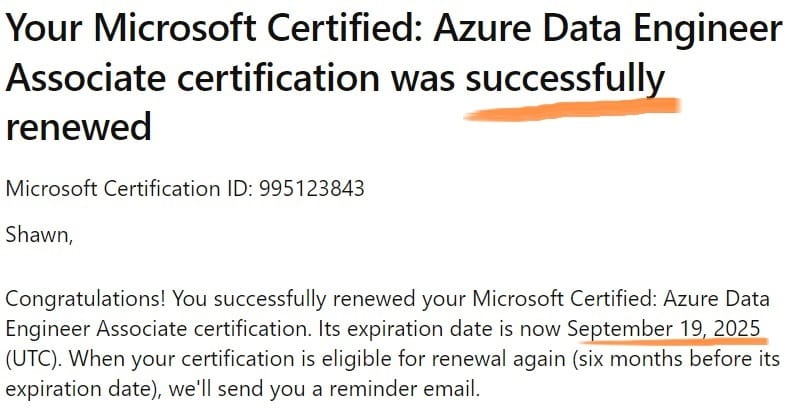This screenshot has height=411, width=789.
Task: Click "(UTC)" in the body paragraph
Action: (x=34, y=359)
